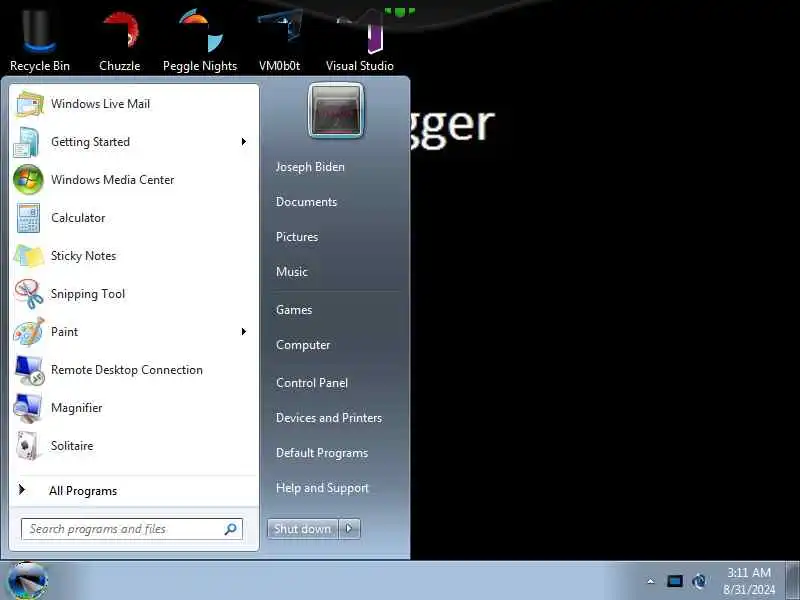Screen dimensions: 800x600
Task: Click the user account picture
Action: click(336, 111)
